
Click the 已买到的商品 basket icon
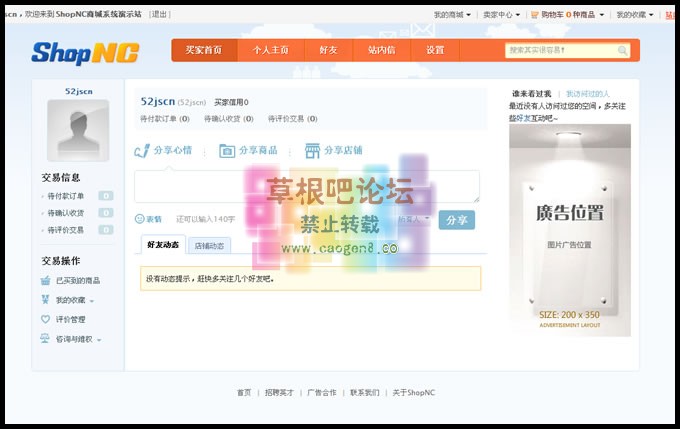(46, 281)
